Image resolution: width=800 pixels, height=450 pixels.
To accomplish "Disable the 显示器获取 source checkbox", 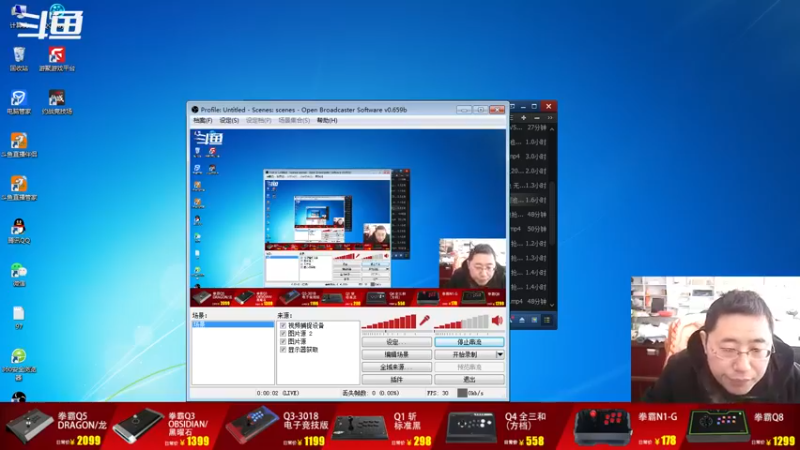I will tap(283, 349).
